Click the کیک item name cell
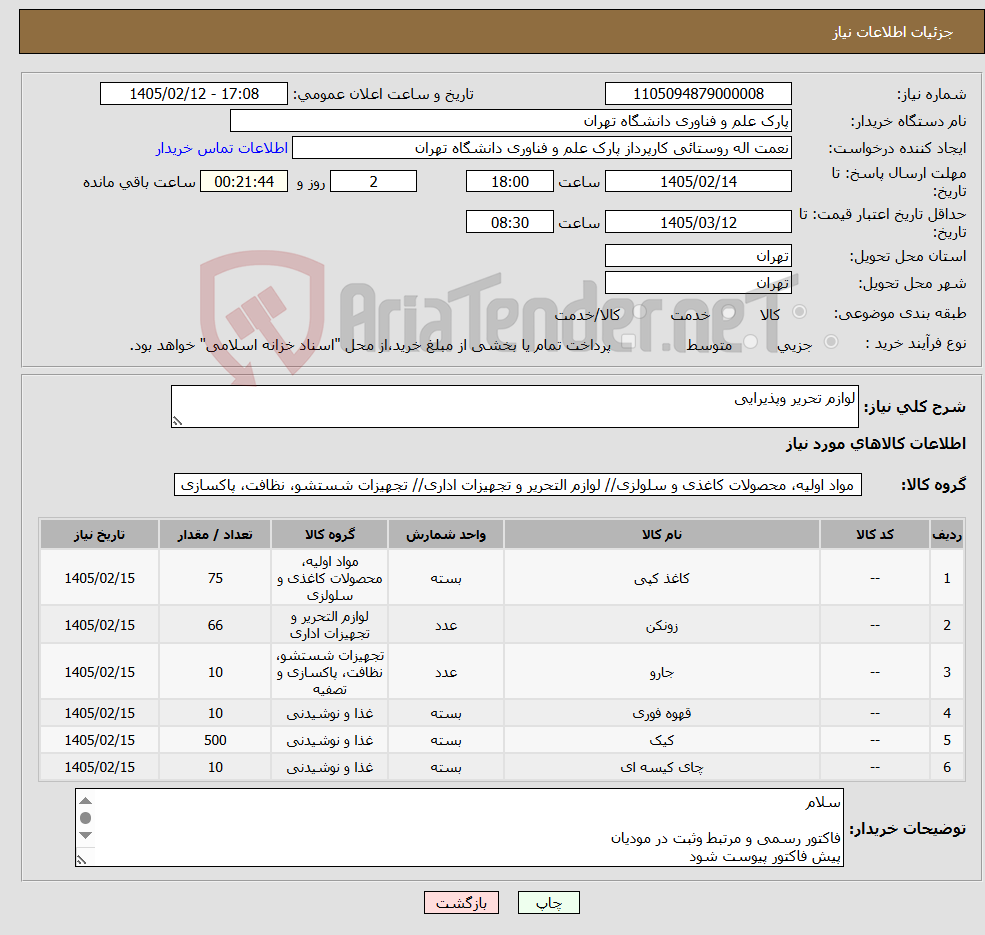The width and height of the screenshot is (985, 935). click(x=661, y=740)
